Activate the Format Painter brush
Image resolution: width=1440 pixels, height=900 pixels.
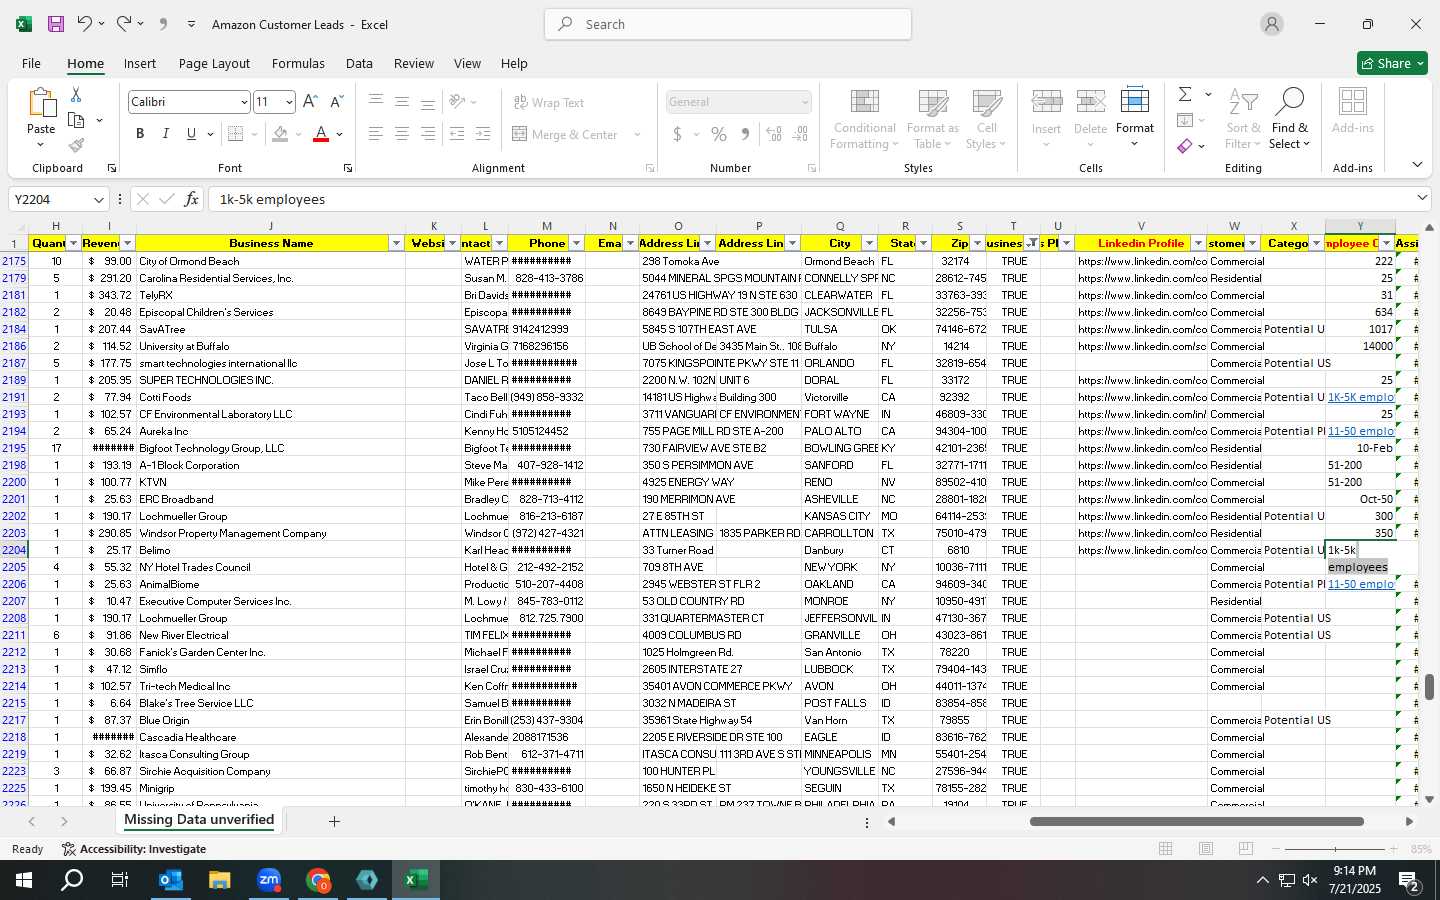click(x=76, y=146)
